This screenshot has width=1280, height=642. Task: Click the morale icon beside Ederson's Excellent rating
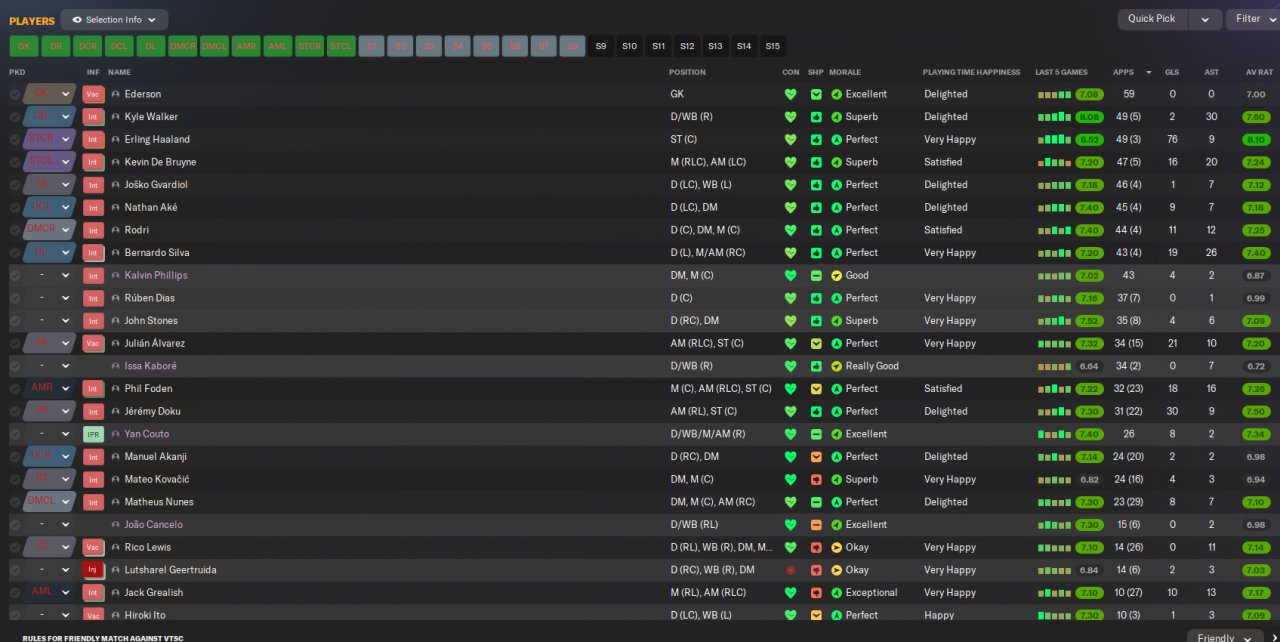836,94
